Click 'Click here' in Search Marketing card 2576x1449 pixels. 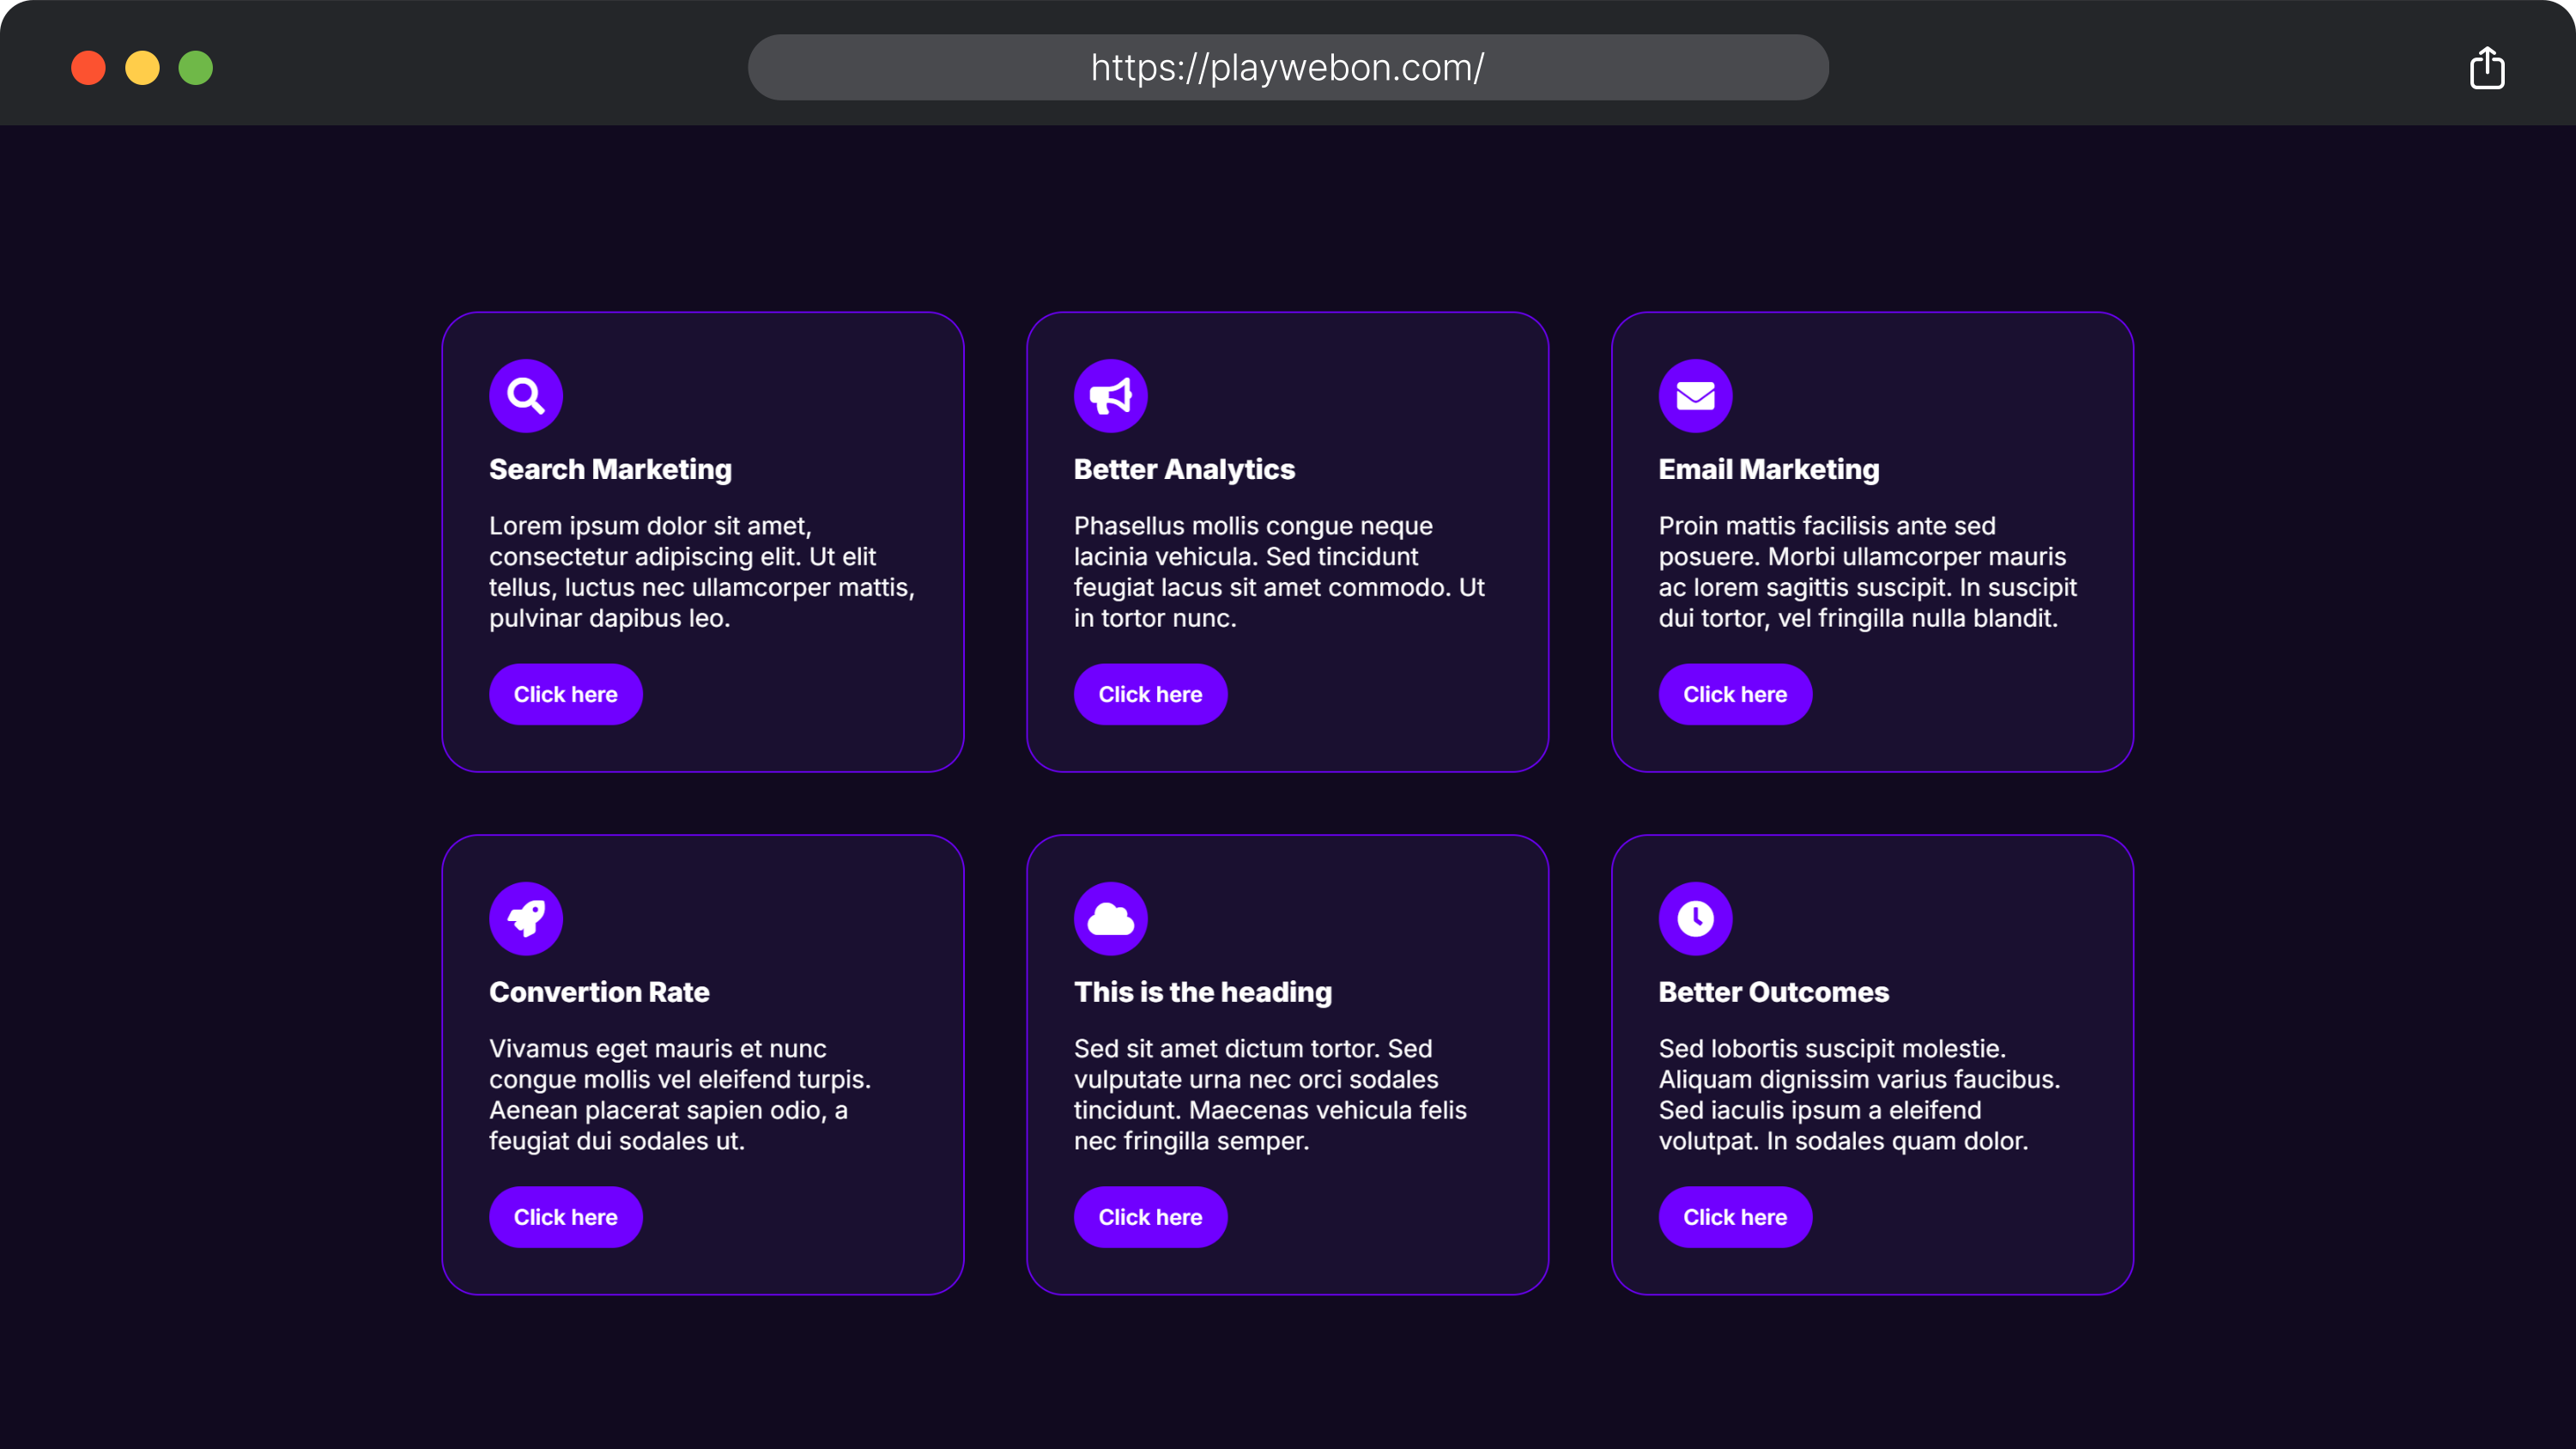coord(566,694)
